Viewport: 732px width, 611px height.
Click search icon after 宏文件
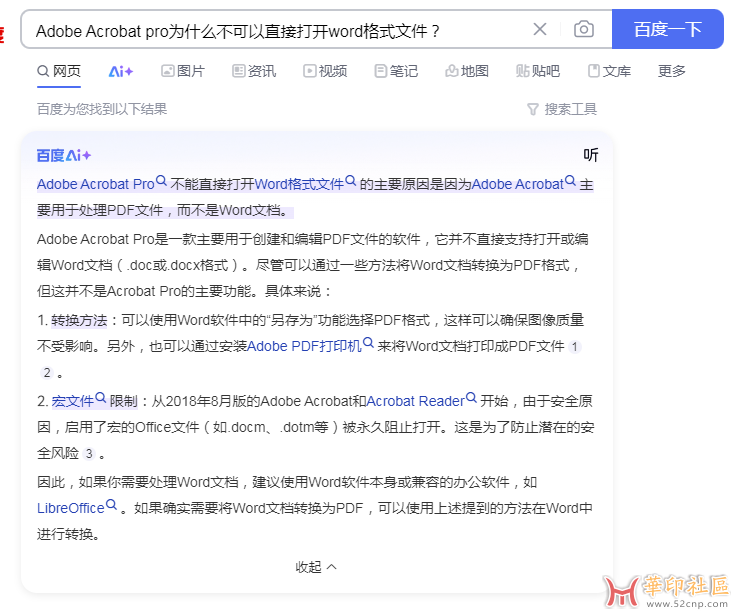pos(100,398)
